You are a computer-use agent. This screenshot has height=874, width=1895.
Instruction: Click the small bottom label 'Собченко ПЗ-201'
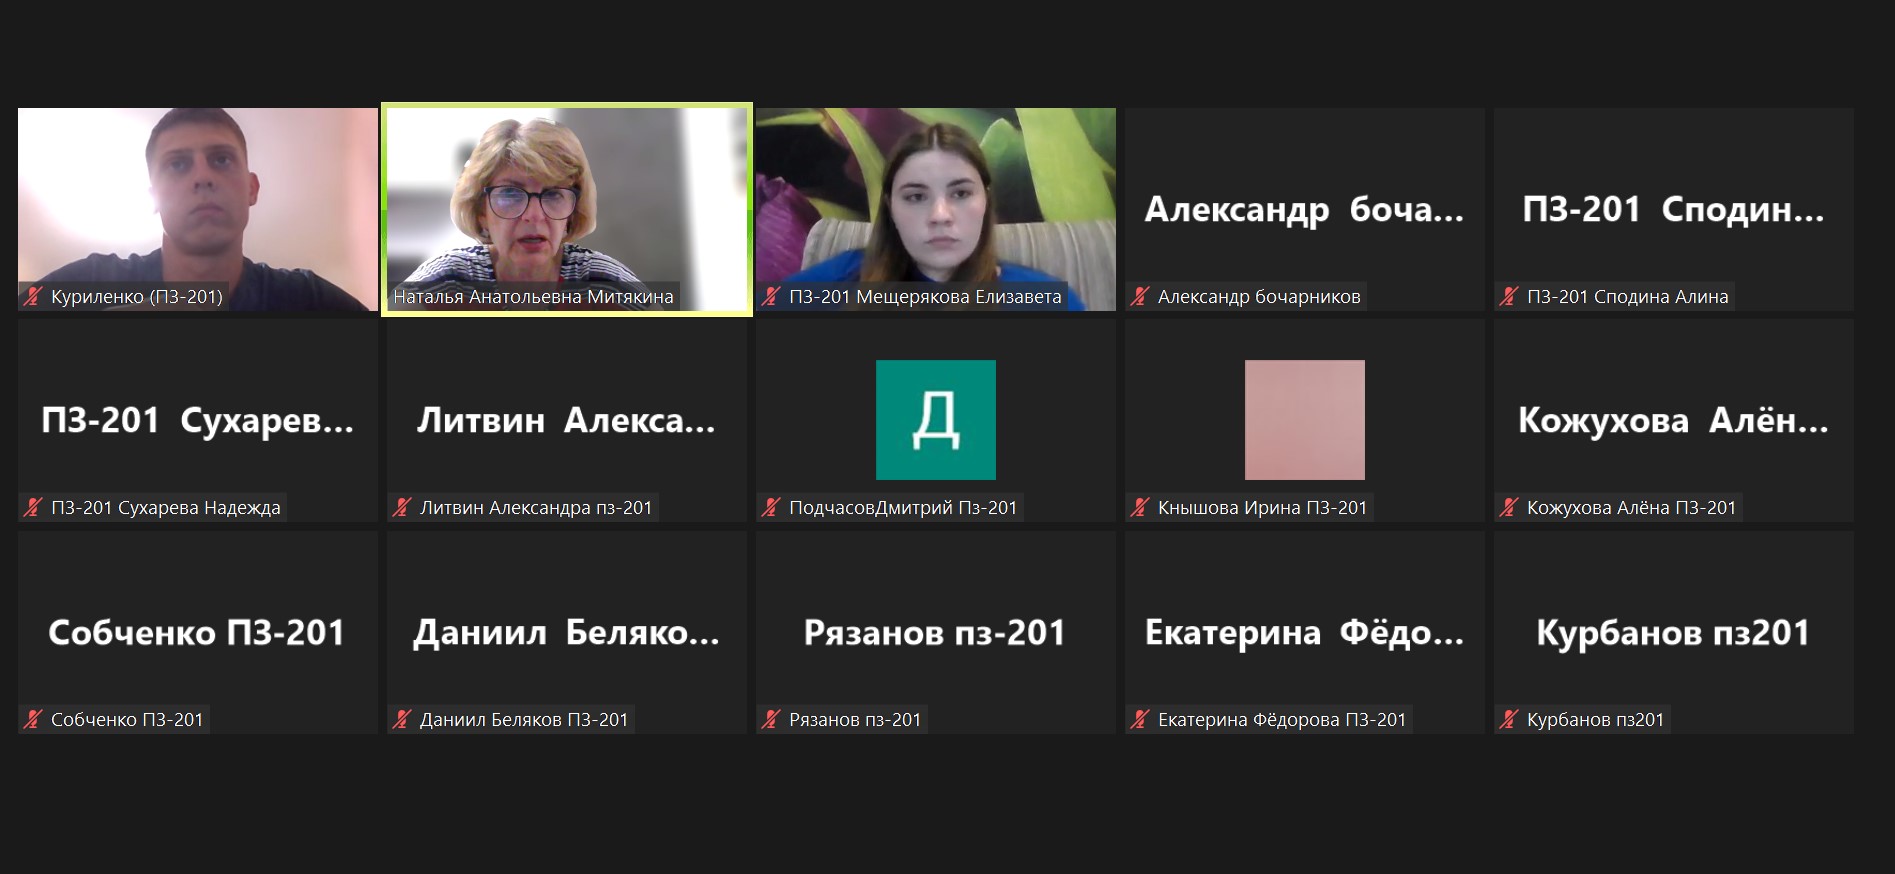[127, 719]
